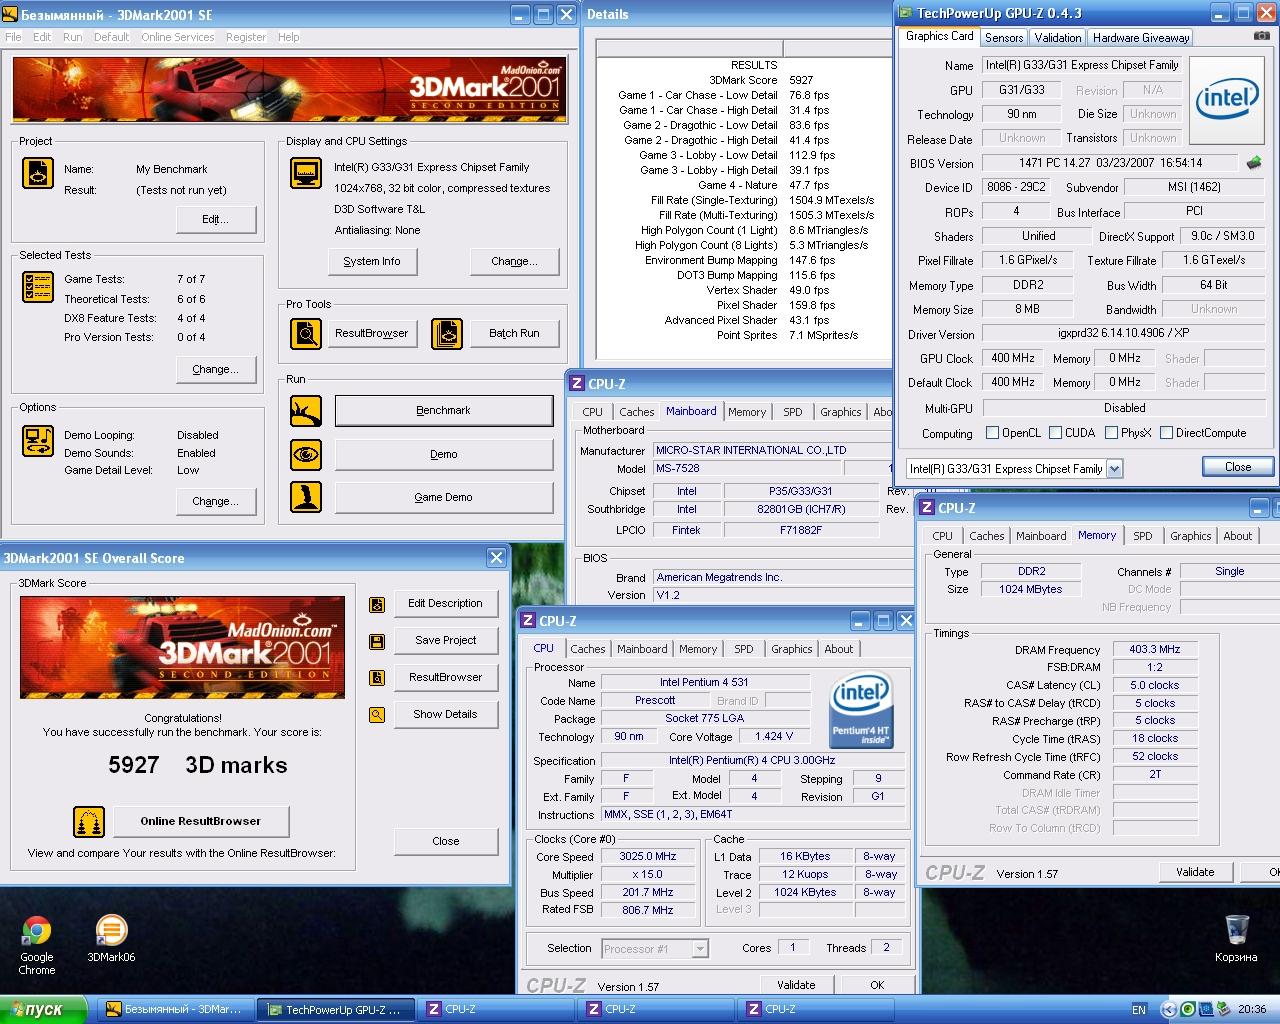This screenshot has width=1280, height=1024.
Task: Enable the CUDA checkbox in GPU-Z
Action: pyautogui.click(x=1055, y=433)
